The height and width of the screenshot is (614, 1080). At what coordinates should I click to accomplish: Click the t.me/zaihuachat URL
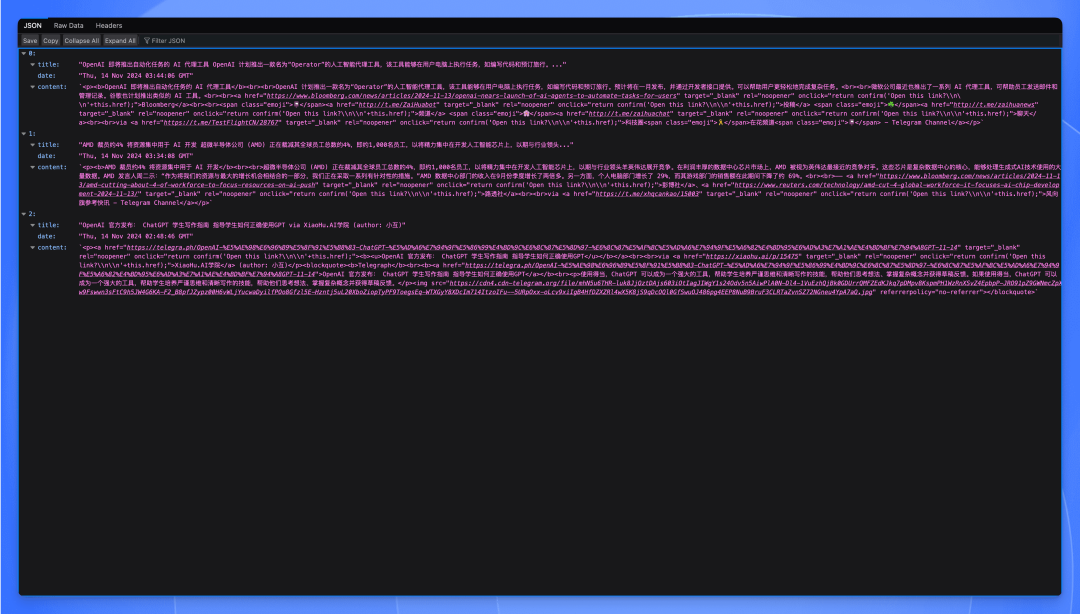point(629,114)
